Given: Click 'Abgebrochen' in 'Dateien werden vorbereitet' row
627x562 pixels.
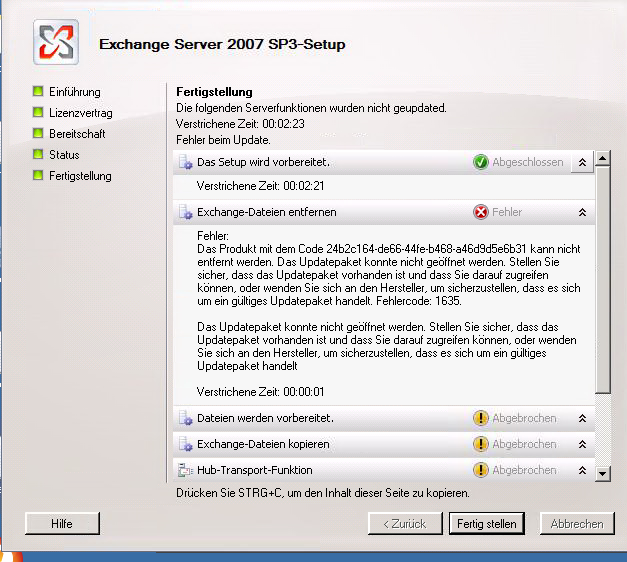Looking at the screenshot, I should (x=524, y=418).
